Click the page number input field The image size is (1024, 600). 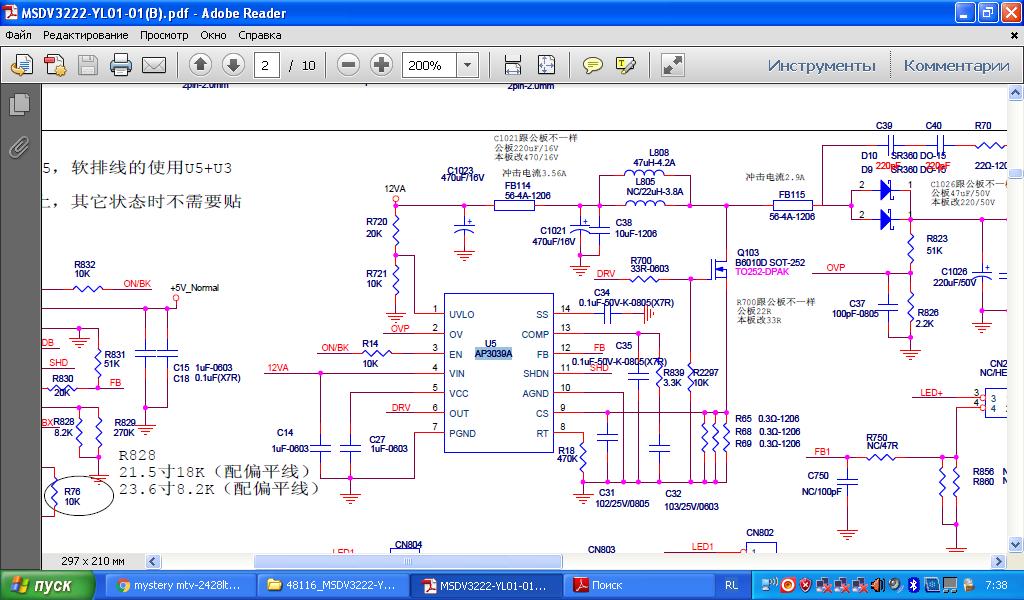pyautogui.click(x=267, y=65)
